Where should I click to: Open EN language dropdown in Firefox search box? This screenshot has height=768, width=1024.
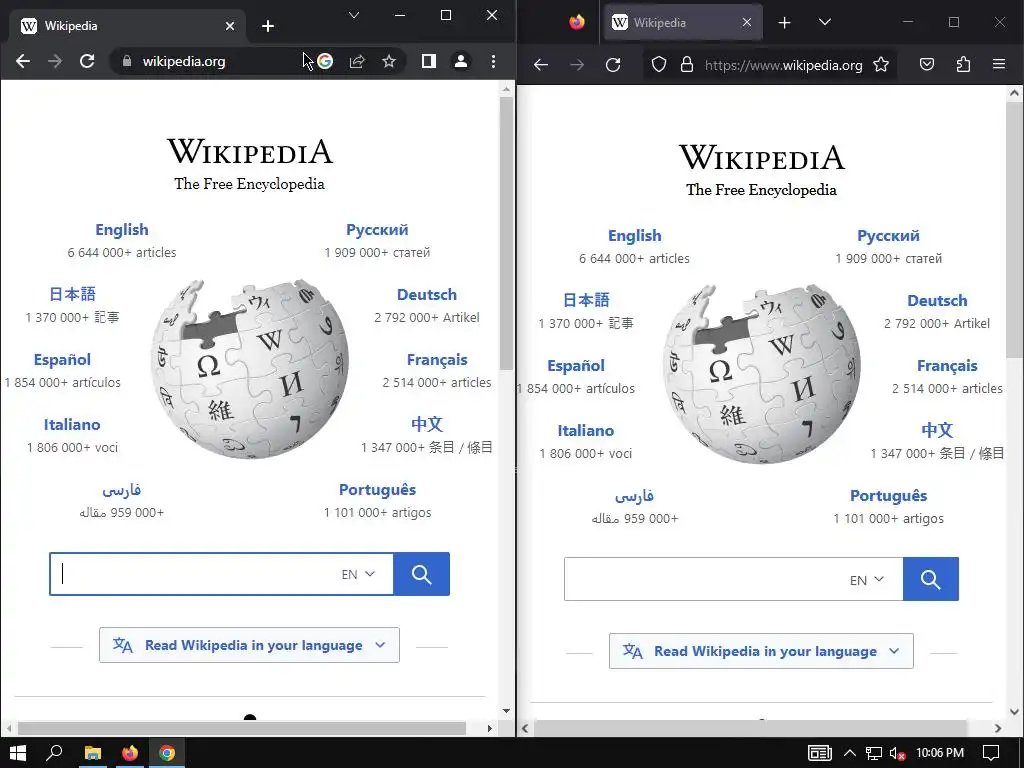(x=867, y=580)
